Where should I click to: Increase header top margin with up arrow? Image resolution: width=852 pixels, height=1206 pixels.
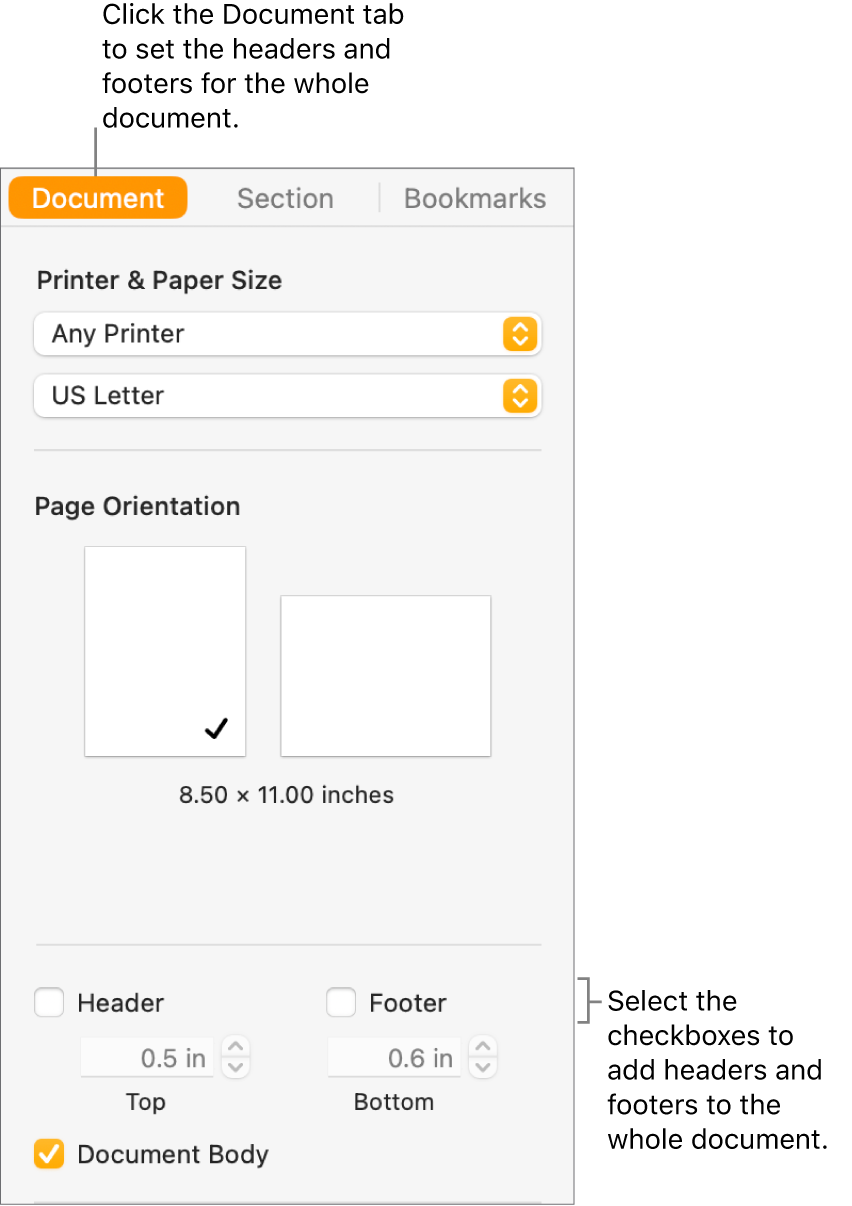(x=236, y=1048)
